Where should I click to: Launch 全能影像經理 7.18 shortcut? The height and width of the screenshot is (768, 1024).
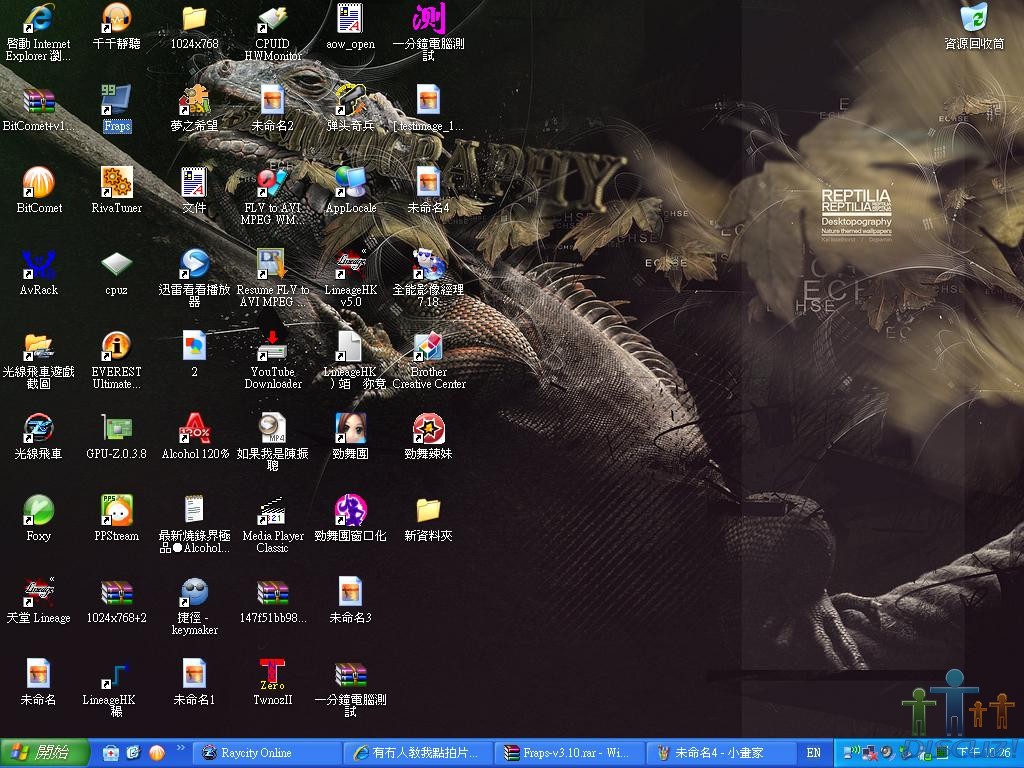point(428,264)
